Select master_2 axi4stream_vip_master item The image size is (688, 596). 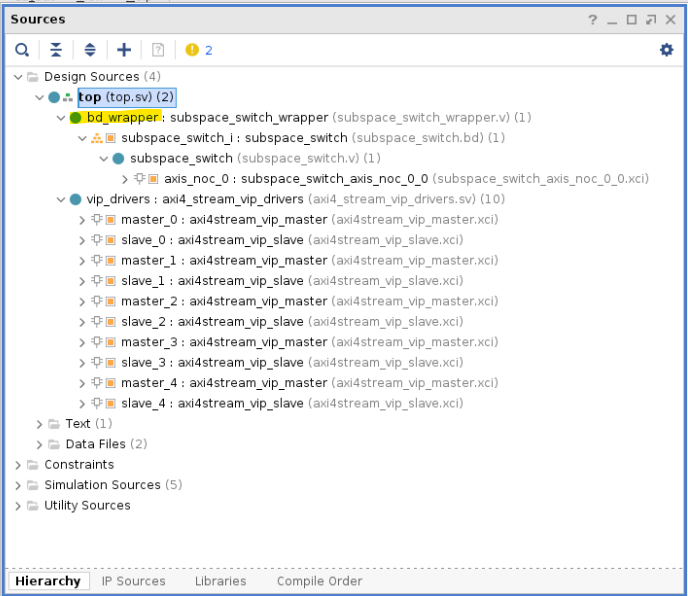223,302
